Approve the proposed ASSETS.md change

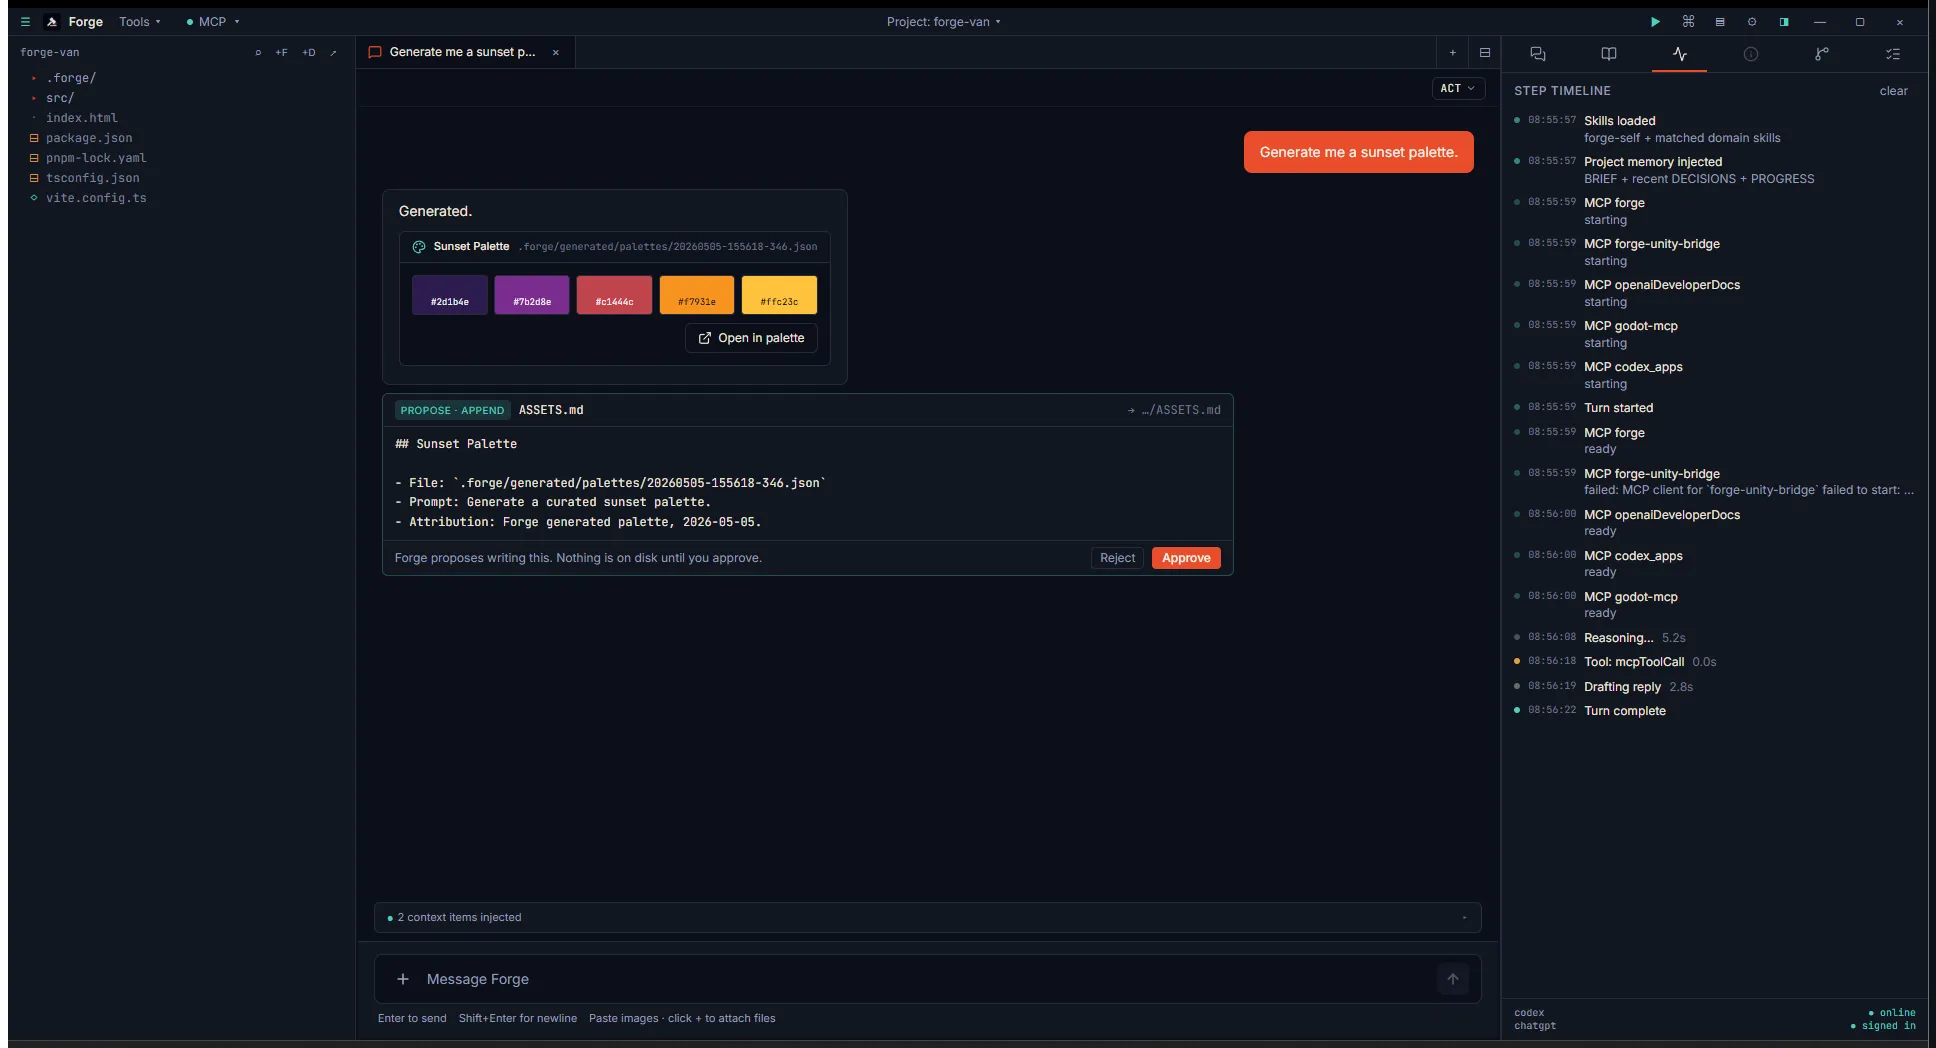[1186, 558]
